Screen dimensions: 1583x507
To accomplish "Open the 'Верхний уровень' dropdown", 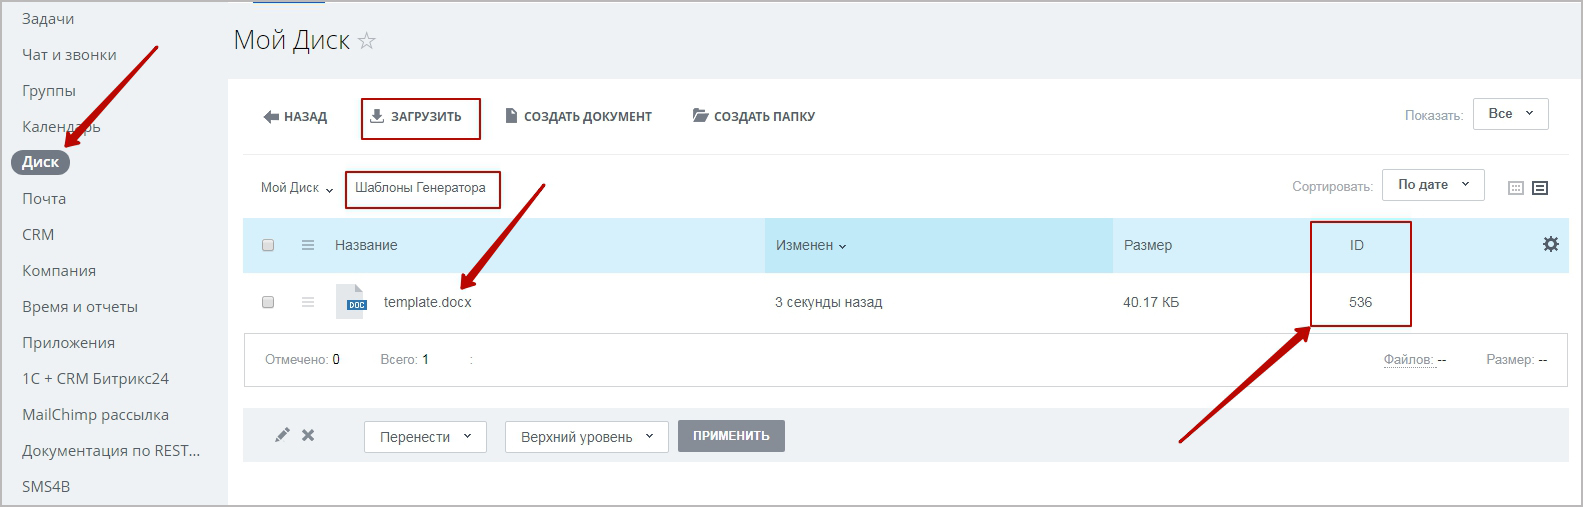I will [x=586, y=437].
